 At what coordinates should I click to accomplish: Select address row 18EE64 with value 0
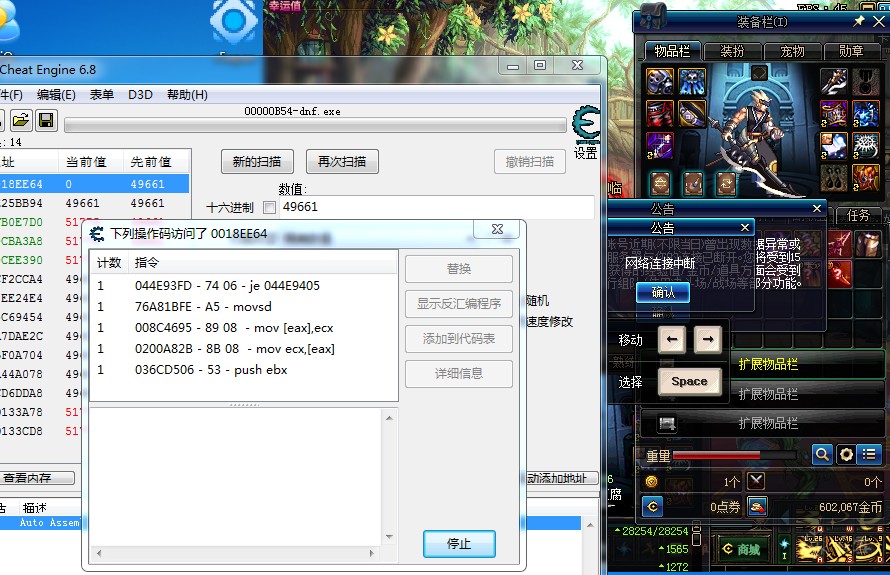[94, 184]
